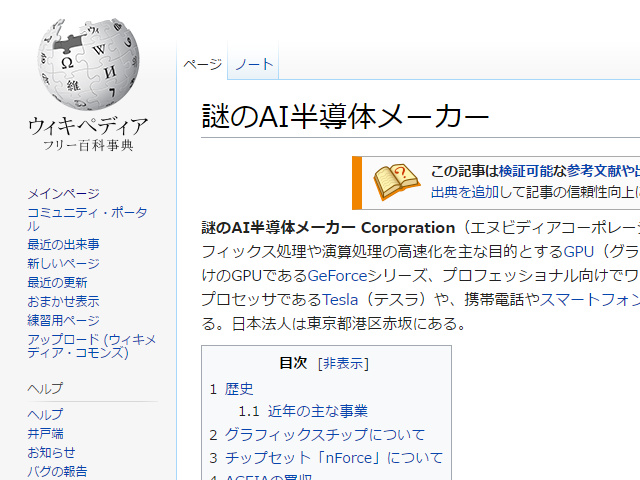640x480 pixels.
Task: Open コミュニティ・ポータル sidebar link
Action: click(x=87, y=219)
